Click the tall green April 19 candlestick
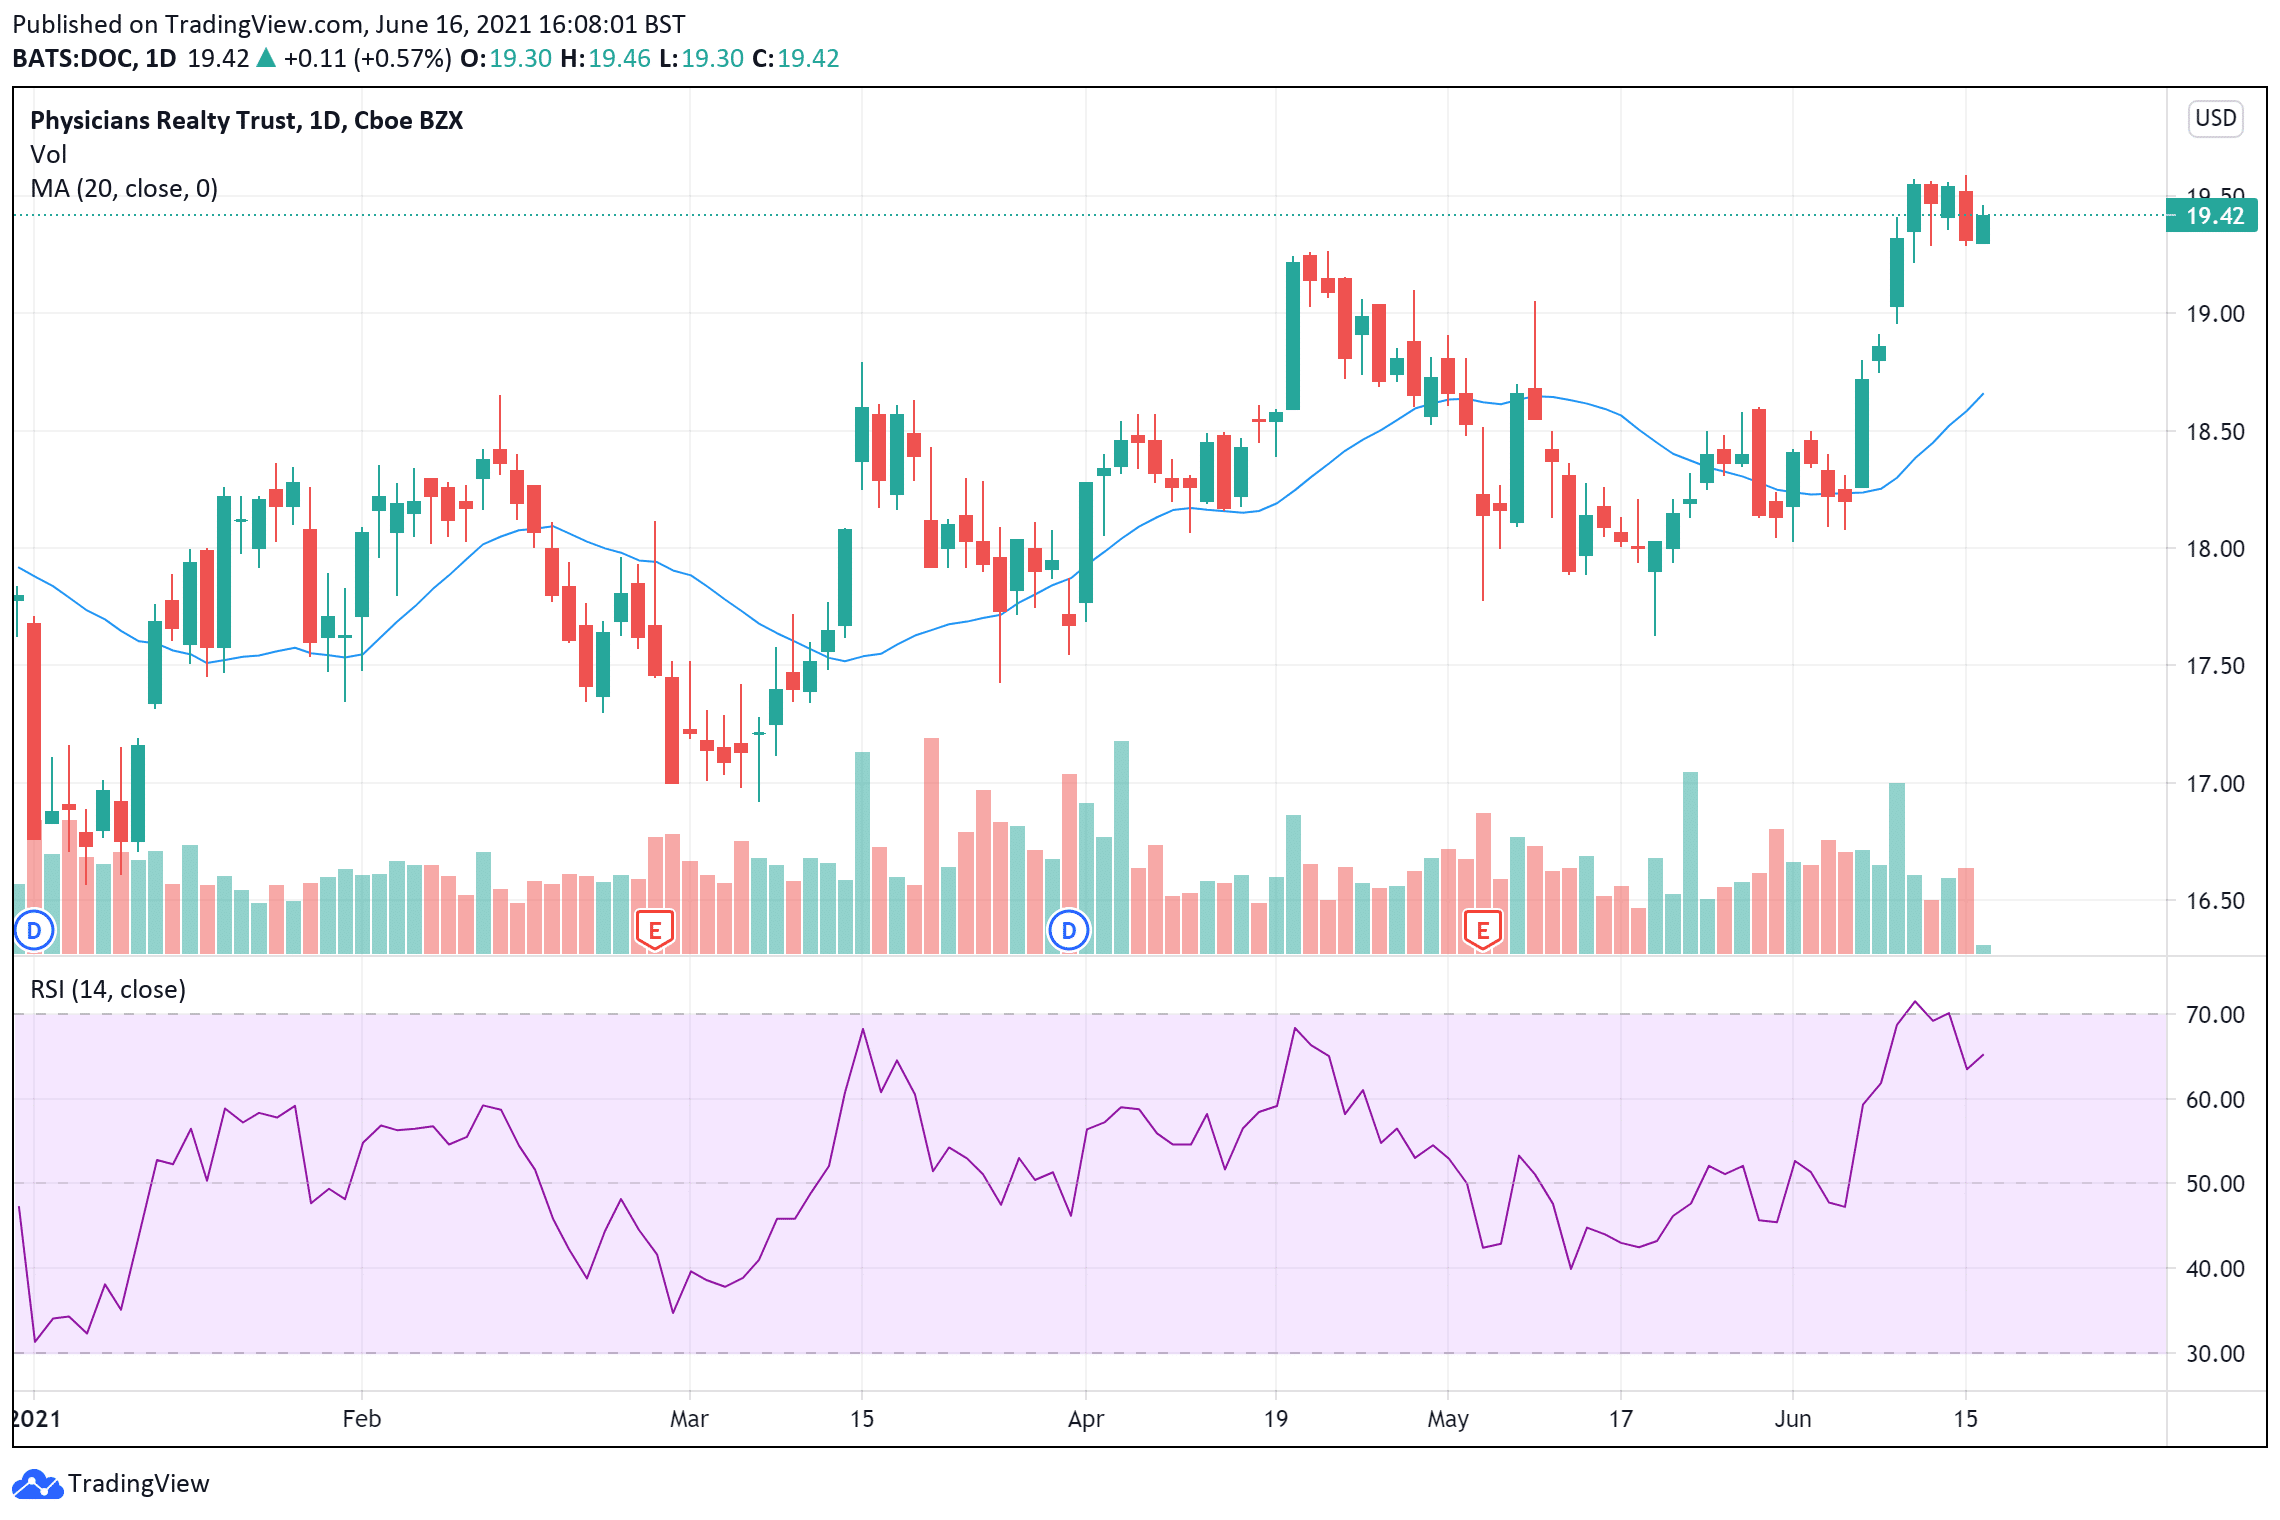The image size is (2280, 1520). pos(1293,335)
